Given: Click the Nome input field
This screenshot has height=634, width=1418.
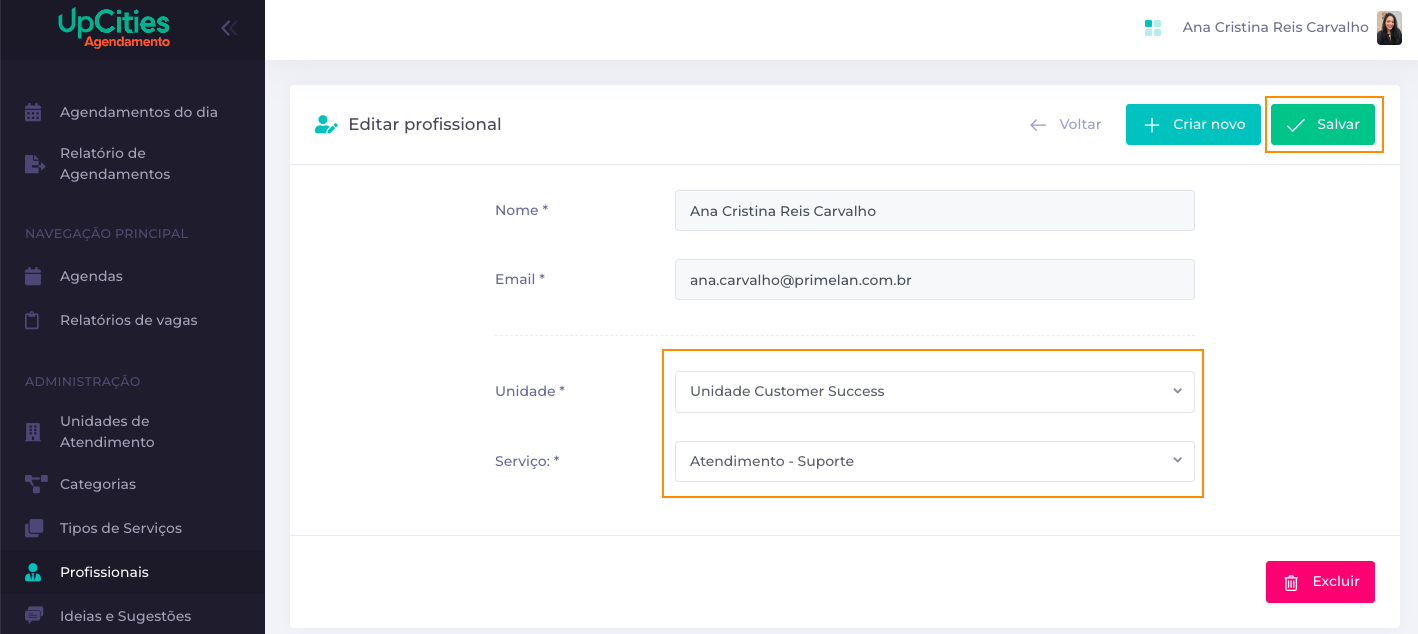Looking at the screenshot, I should 935,211.
